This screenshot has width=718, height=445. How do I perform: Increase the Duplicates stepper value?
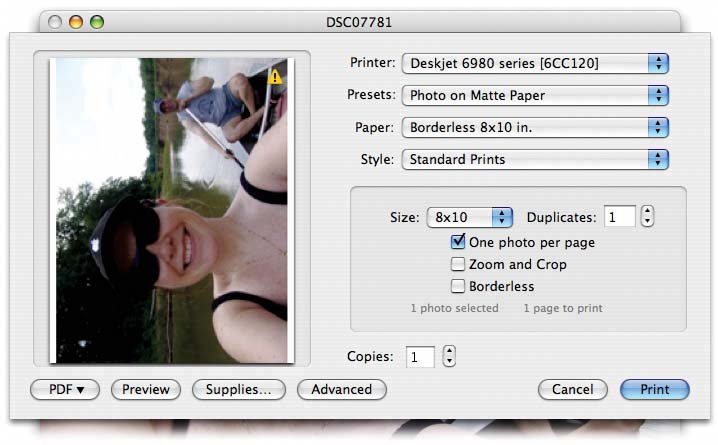tap(647, 211)
